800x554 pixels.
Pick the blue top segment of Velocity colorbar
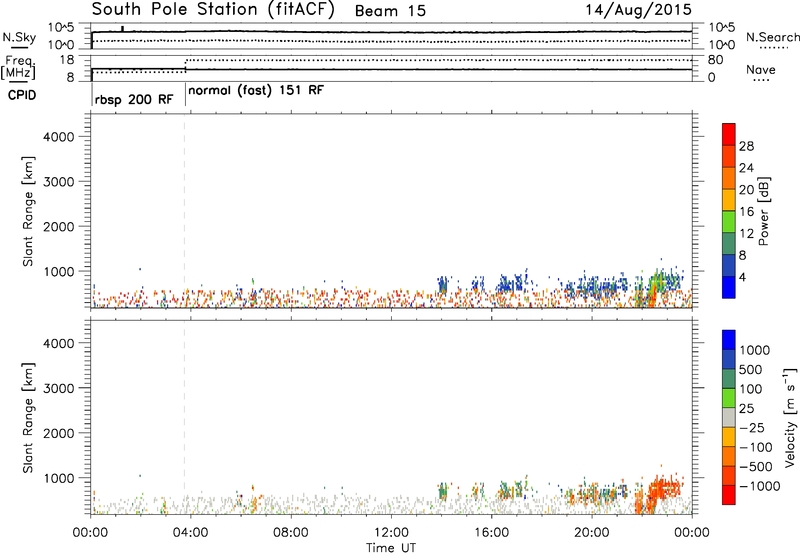pyautogui.click(x=729, y=340)
